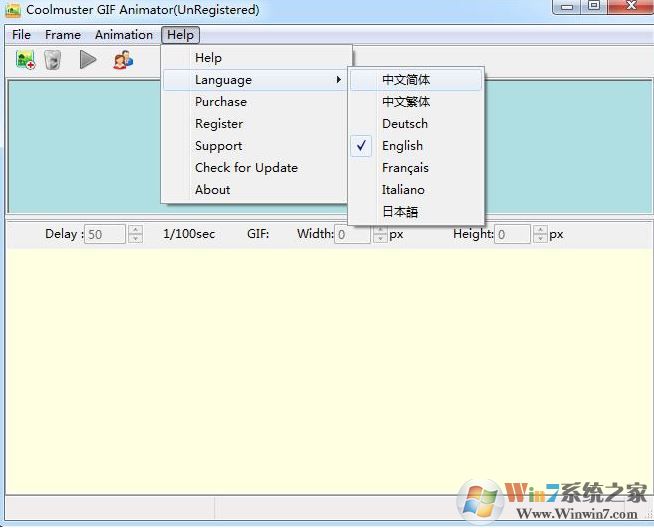This screenshot has width=654, height=528.
Task: Click the "Delay :" label
Action: pos(64,234)
